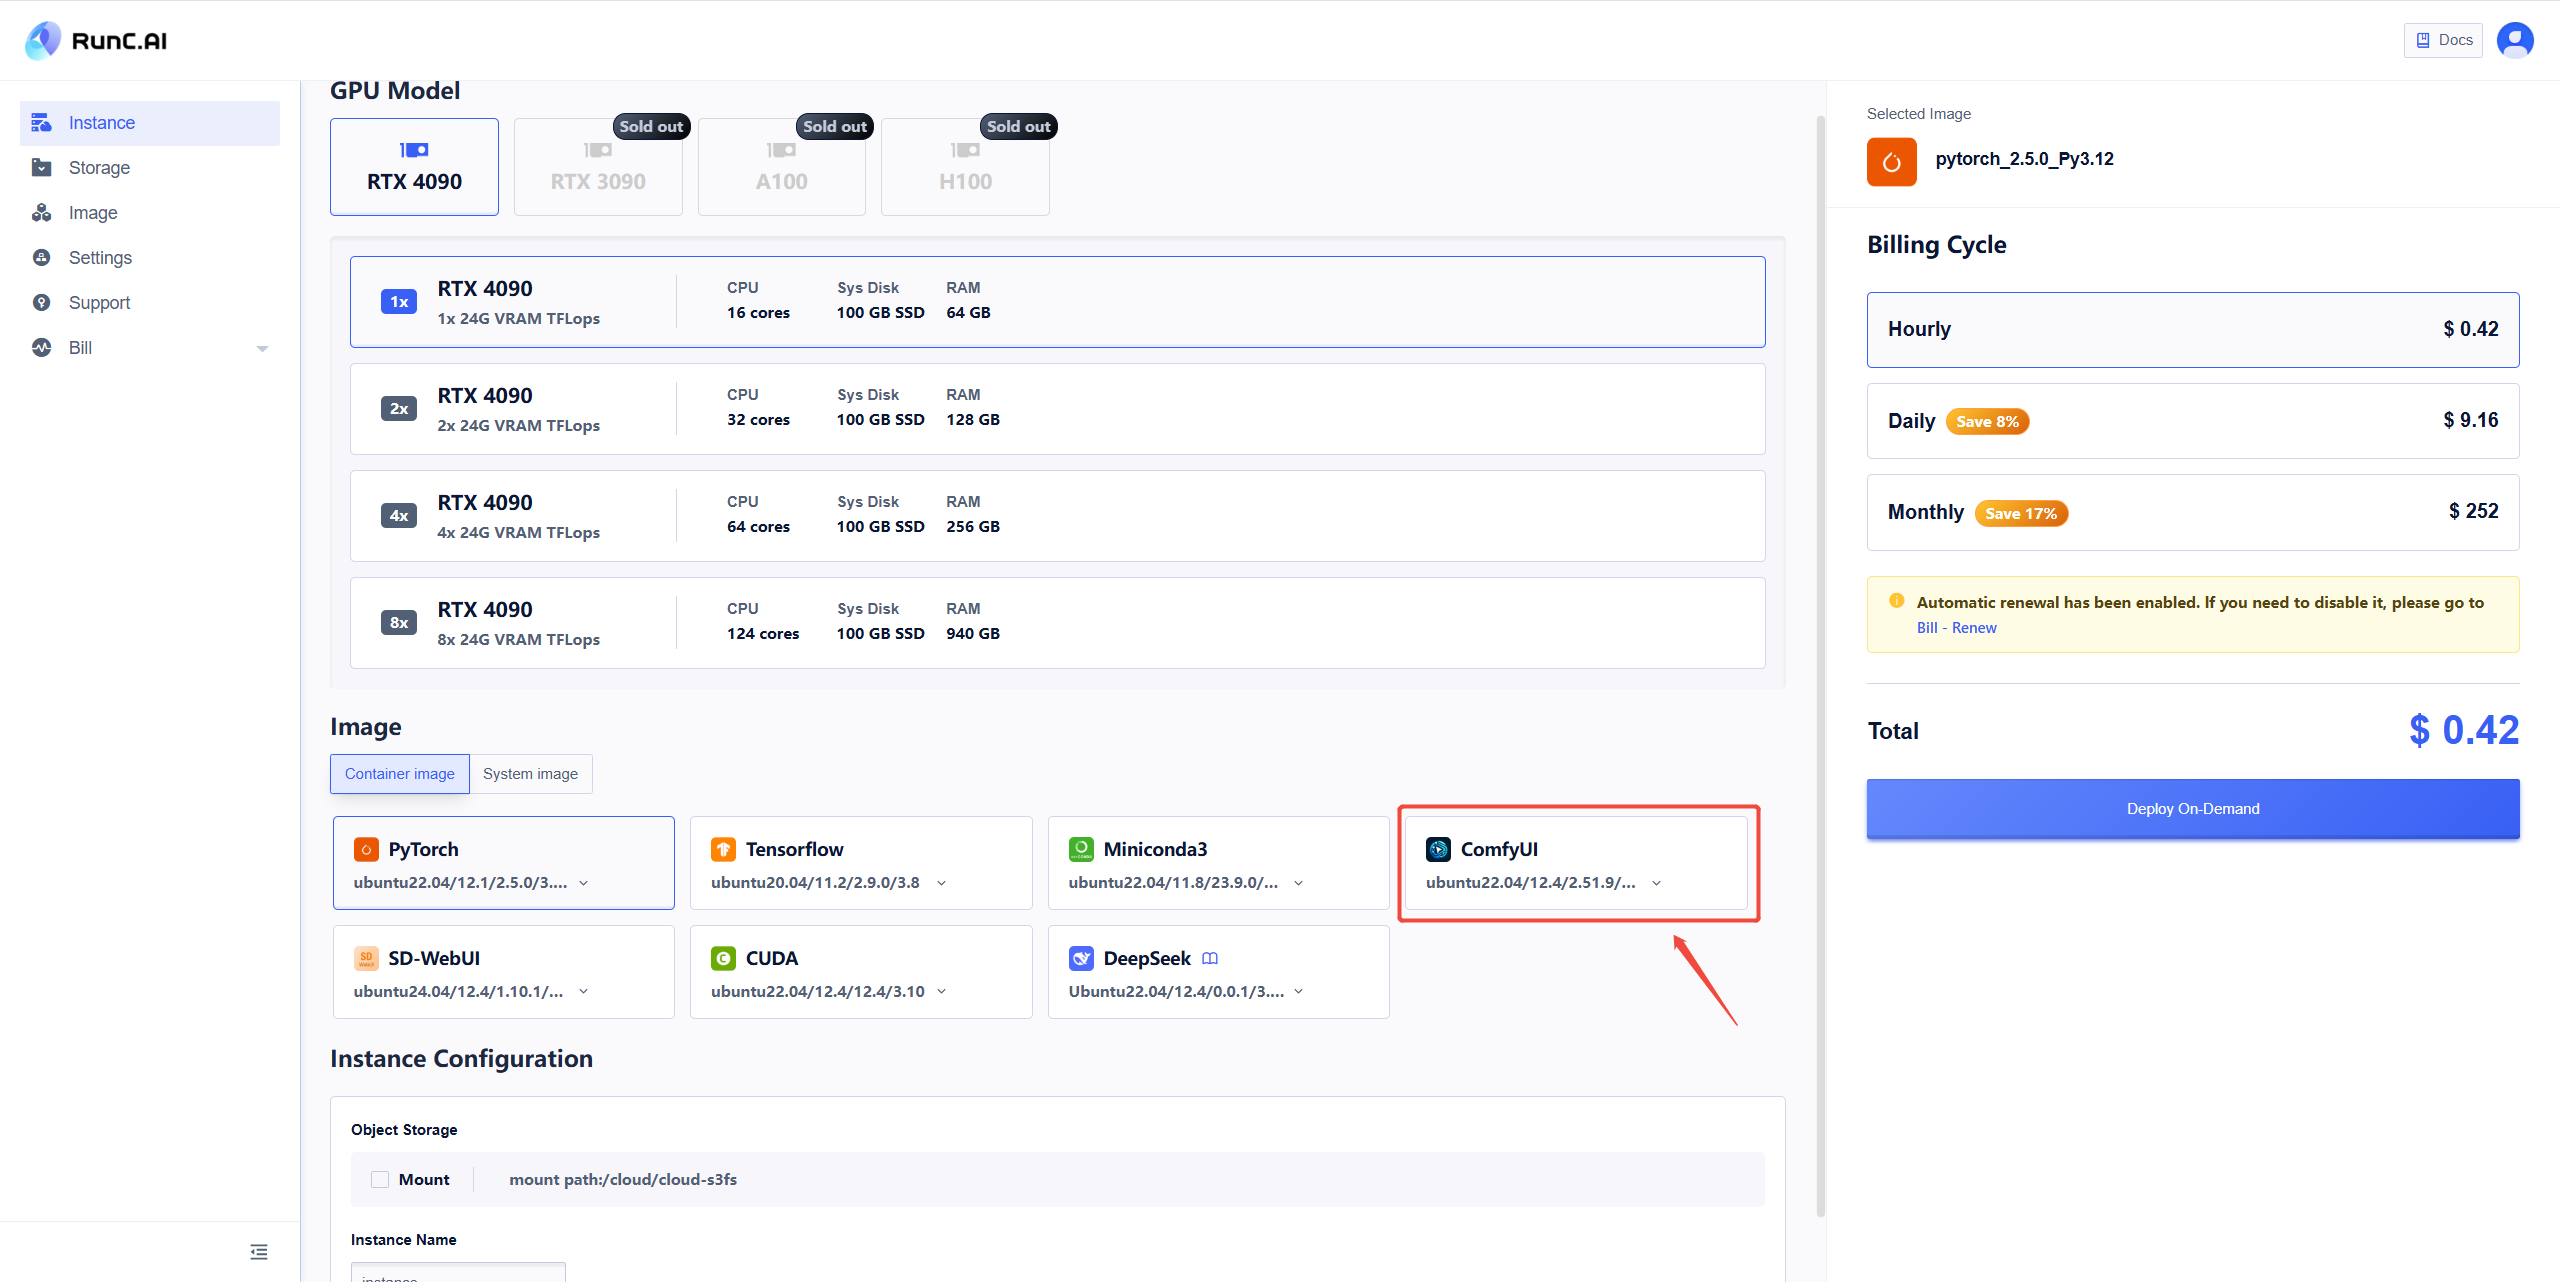Open the CUDA version dropdown
The width and height of the screenshot is (2560, 1282).
[x=941, y=992]
